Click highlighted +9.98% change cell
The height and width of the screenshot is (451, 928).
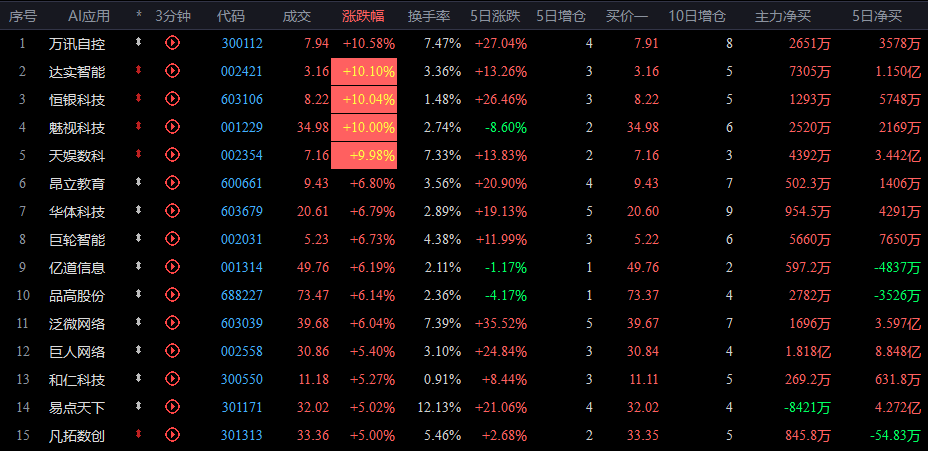click(x=364, y=156)
